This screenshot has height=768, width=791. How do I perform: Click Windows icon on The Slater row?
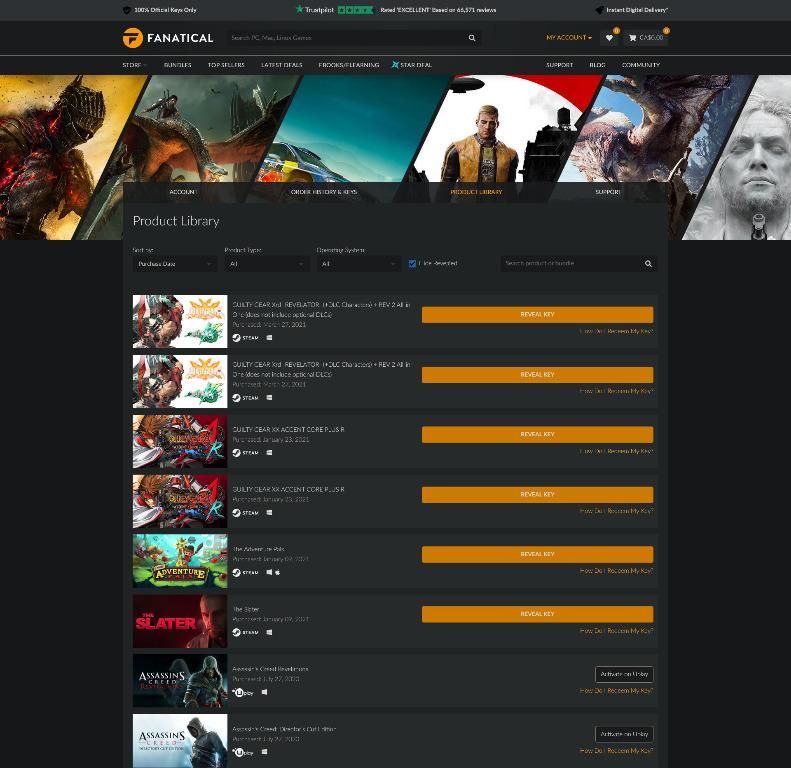tap(269, 632)
